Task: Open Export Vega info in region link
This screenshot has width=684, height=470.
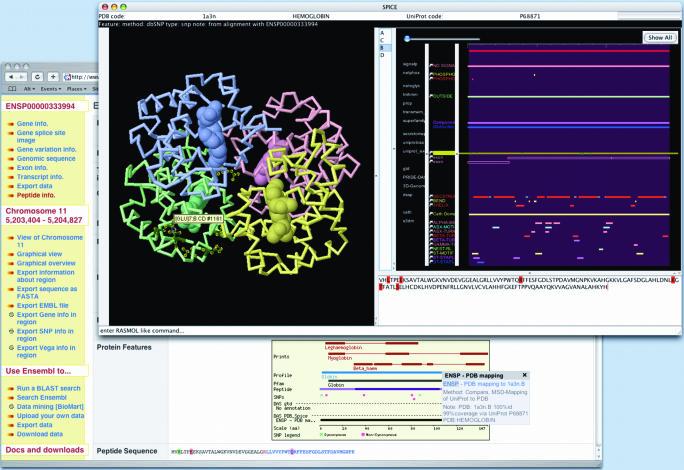Action: (x=46, y=351)
